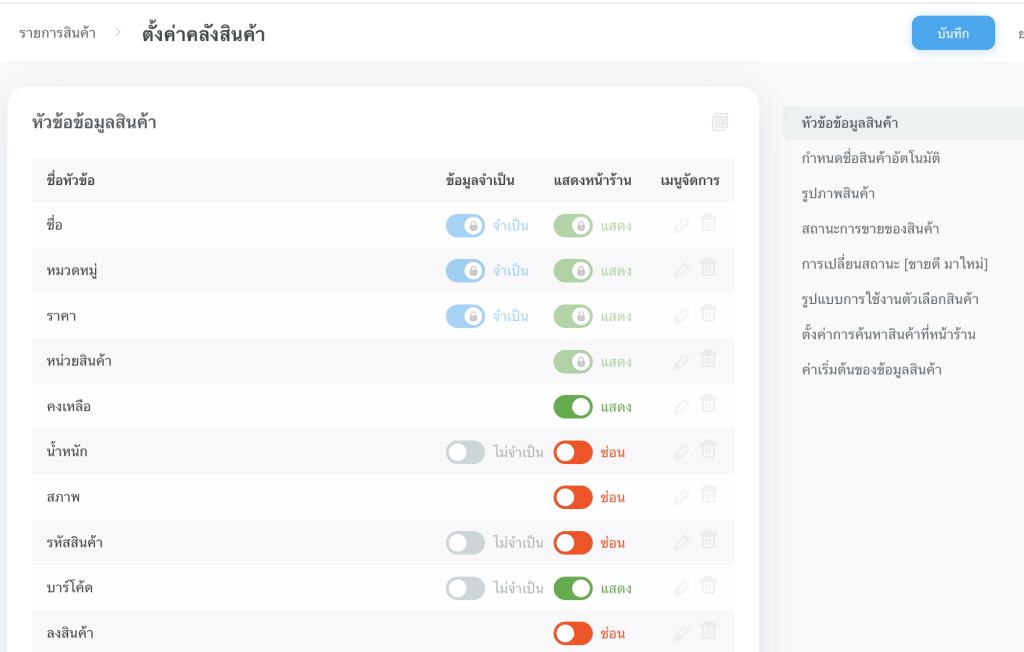Screen dimensions: 1024x652
Task: Toggle storefront display for คงเหลือ off
Action: point(573,407)
